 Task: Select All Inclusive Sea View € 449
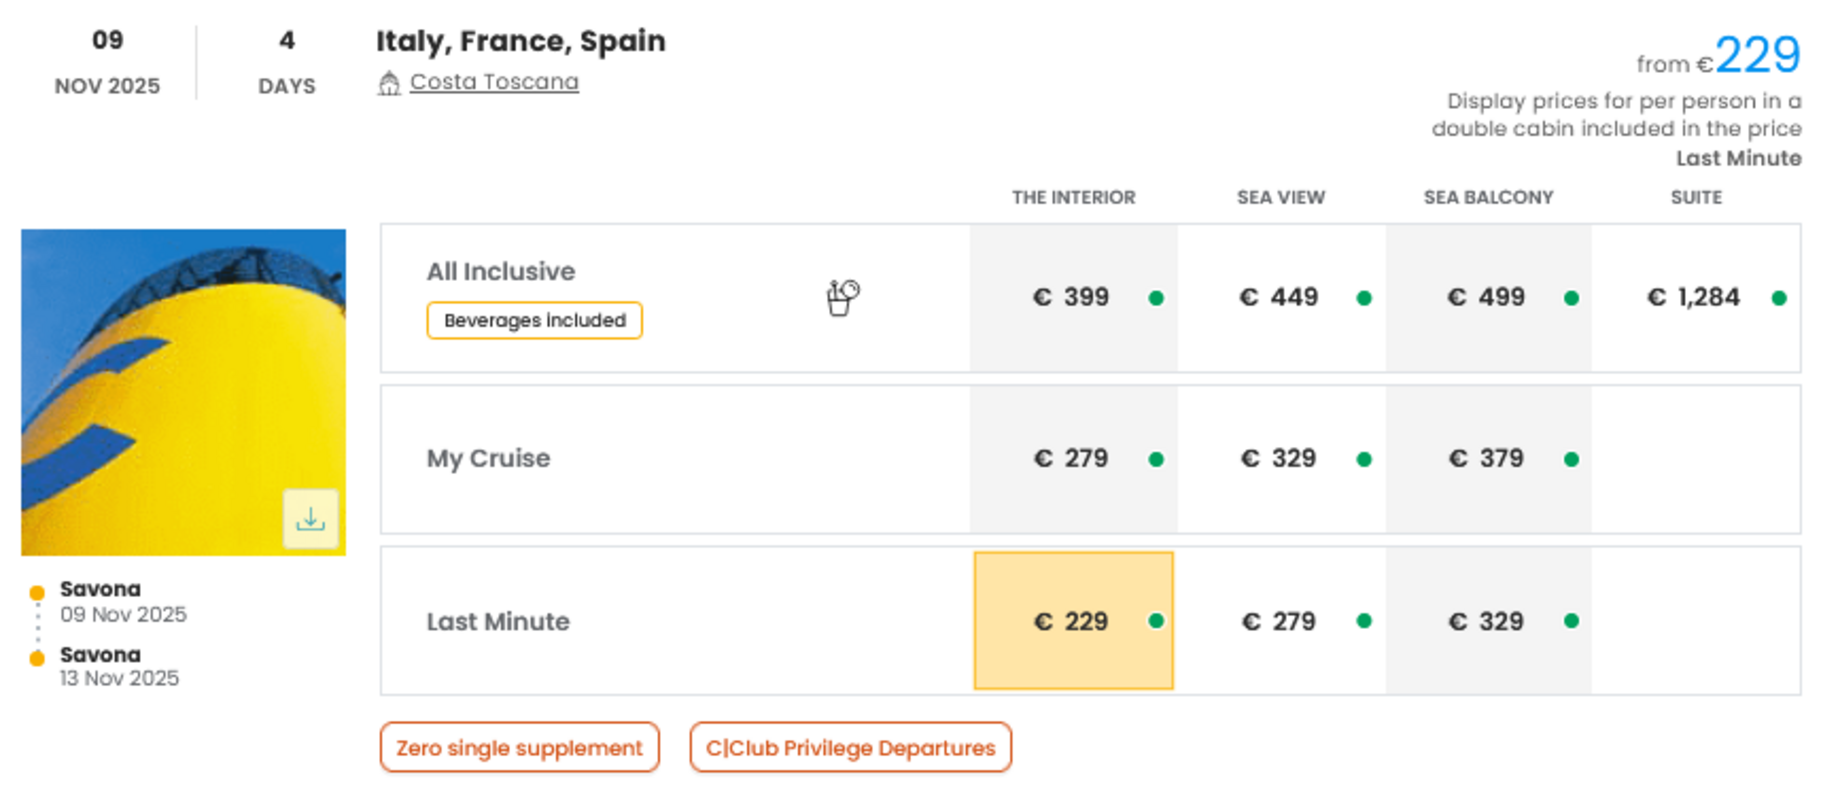point(1280,298)
